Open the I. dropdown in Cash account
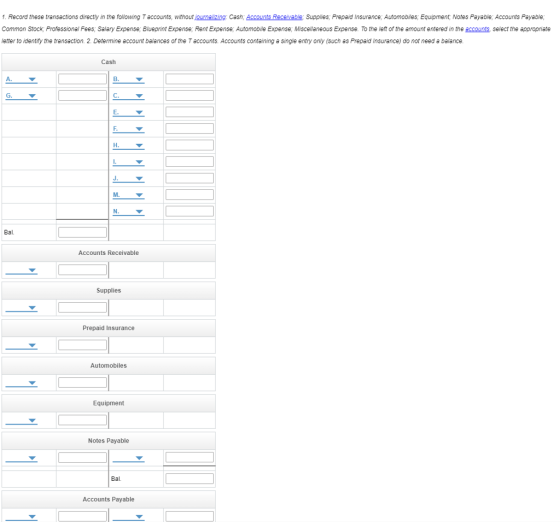560x522 pixels. click(129, 162)
